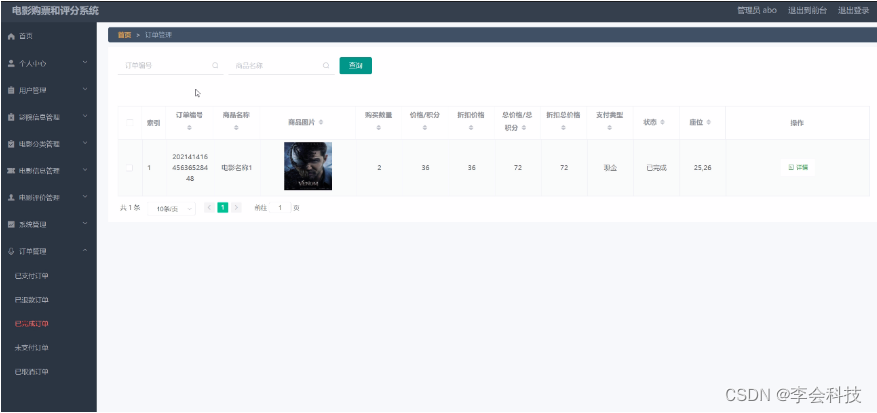Select page 1 pagination button

tap(223, 208)
